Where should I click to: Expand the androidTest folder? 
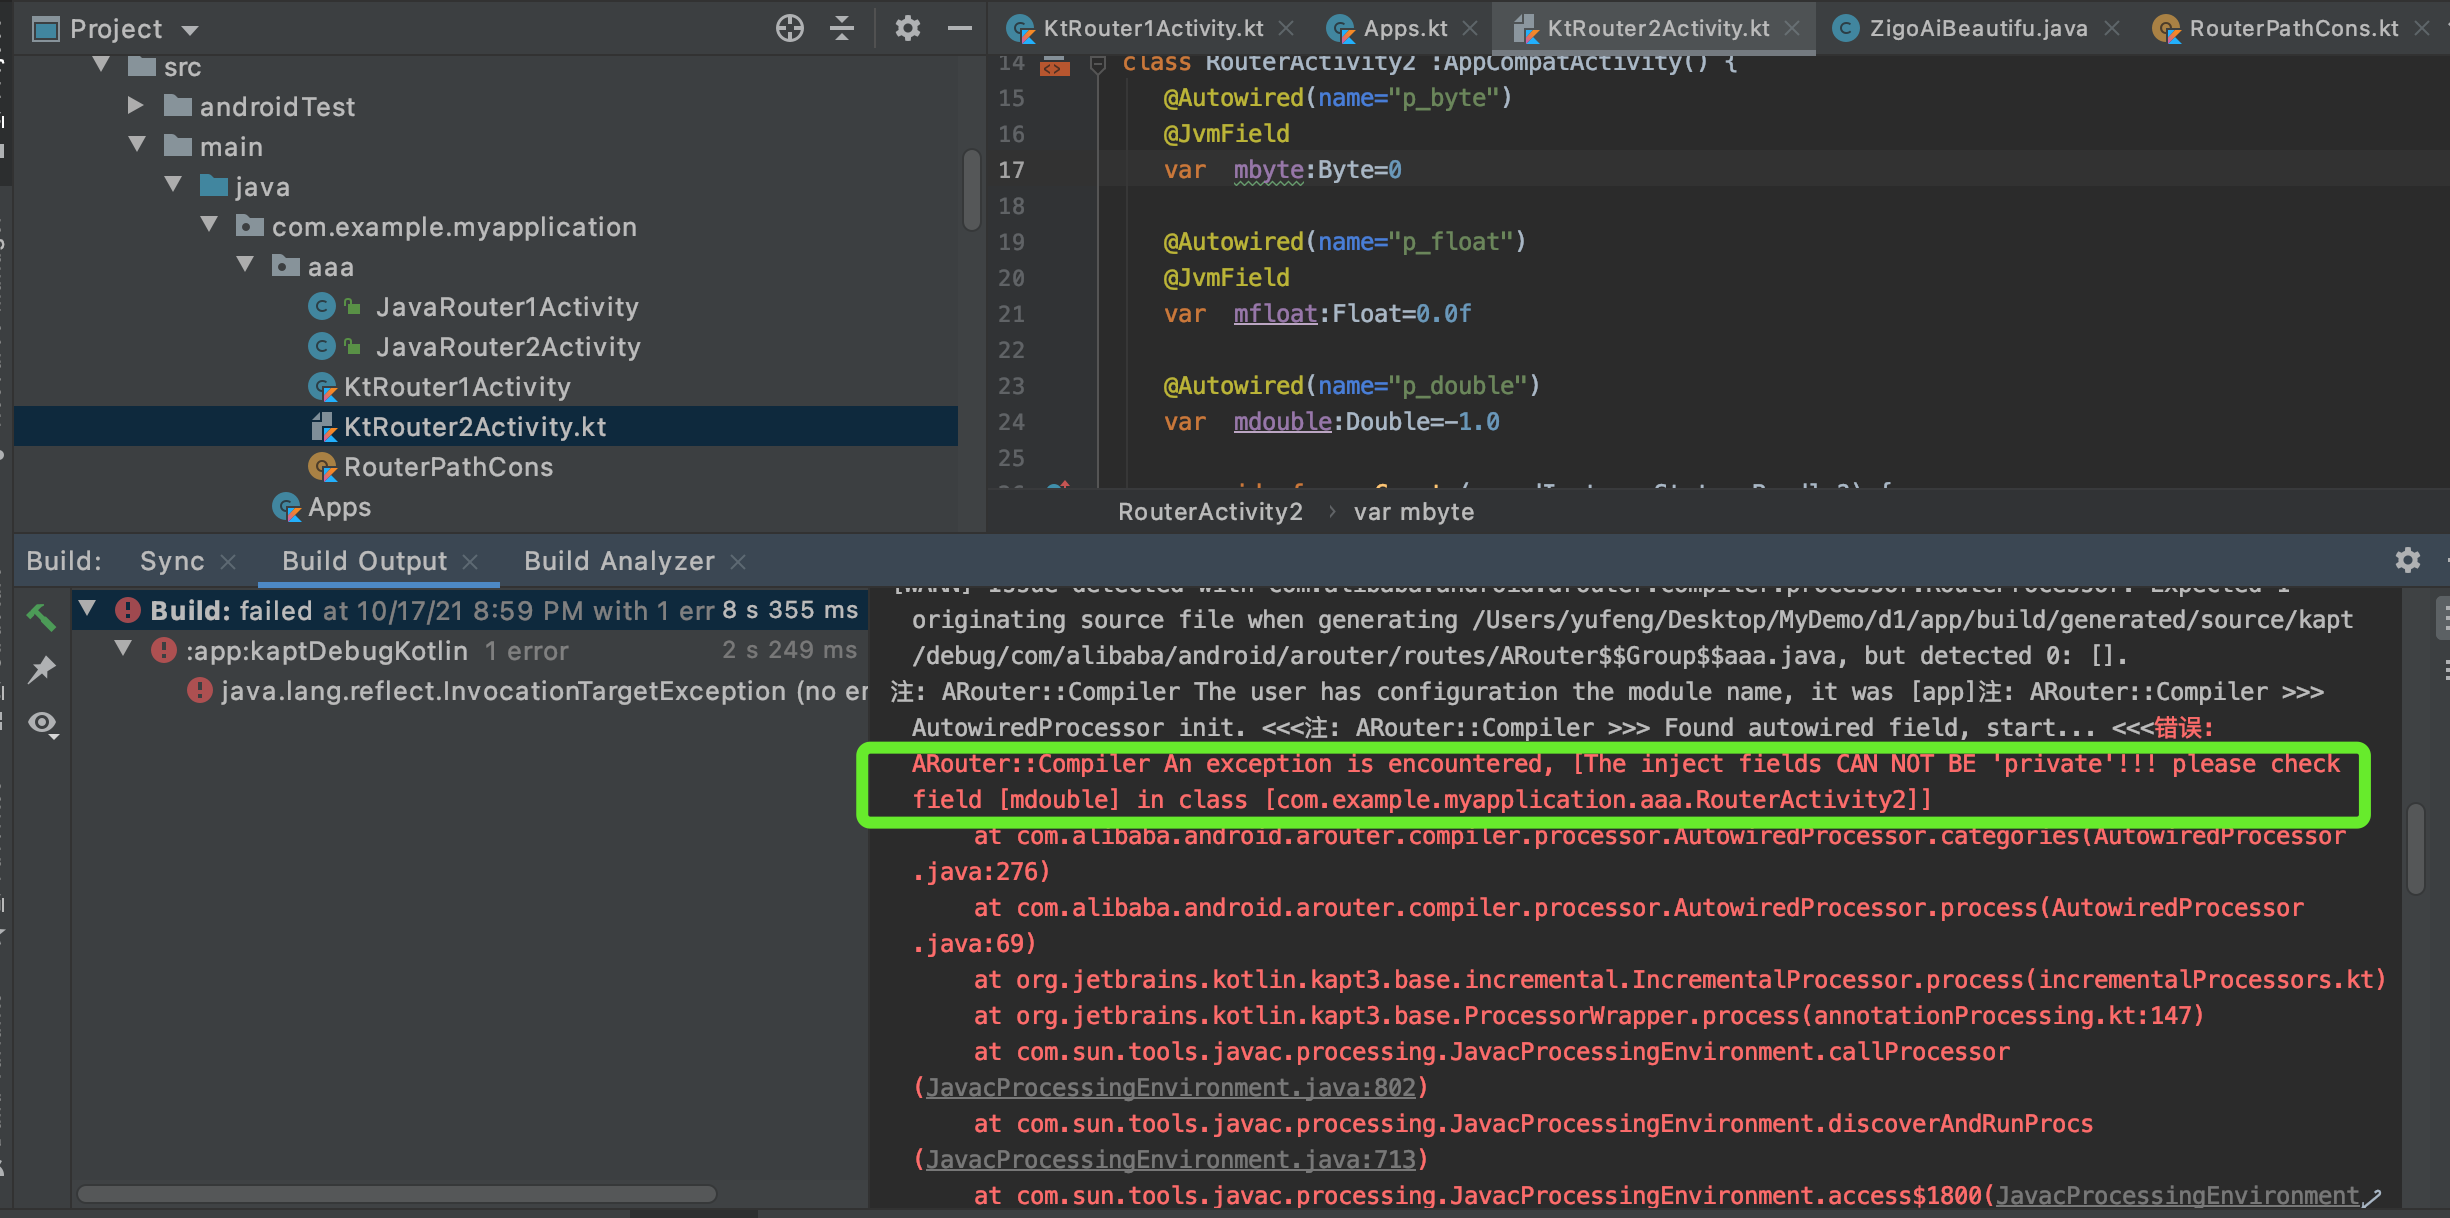coord(135,105)
